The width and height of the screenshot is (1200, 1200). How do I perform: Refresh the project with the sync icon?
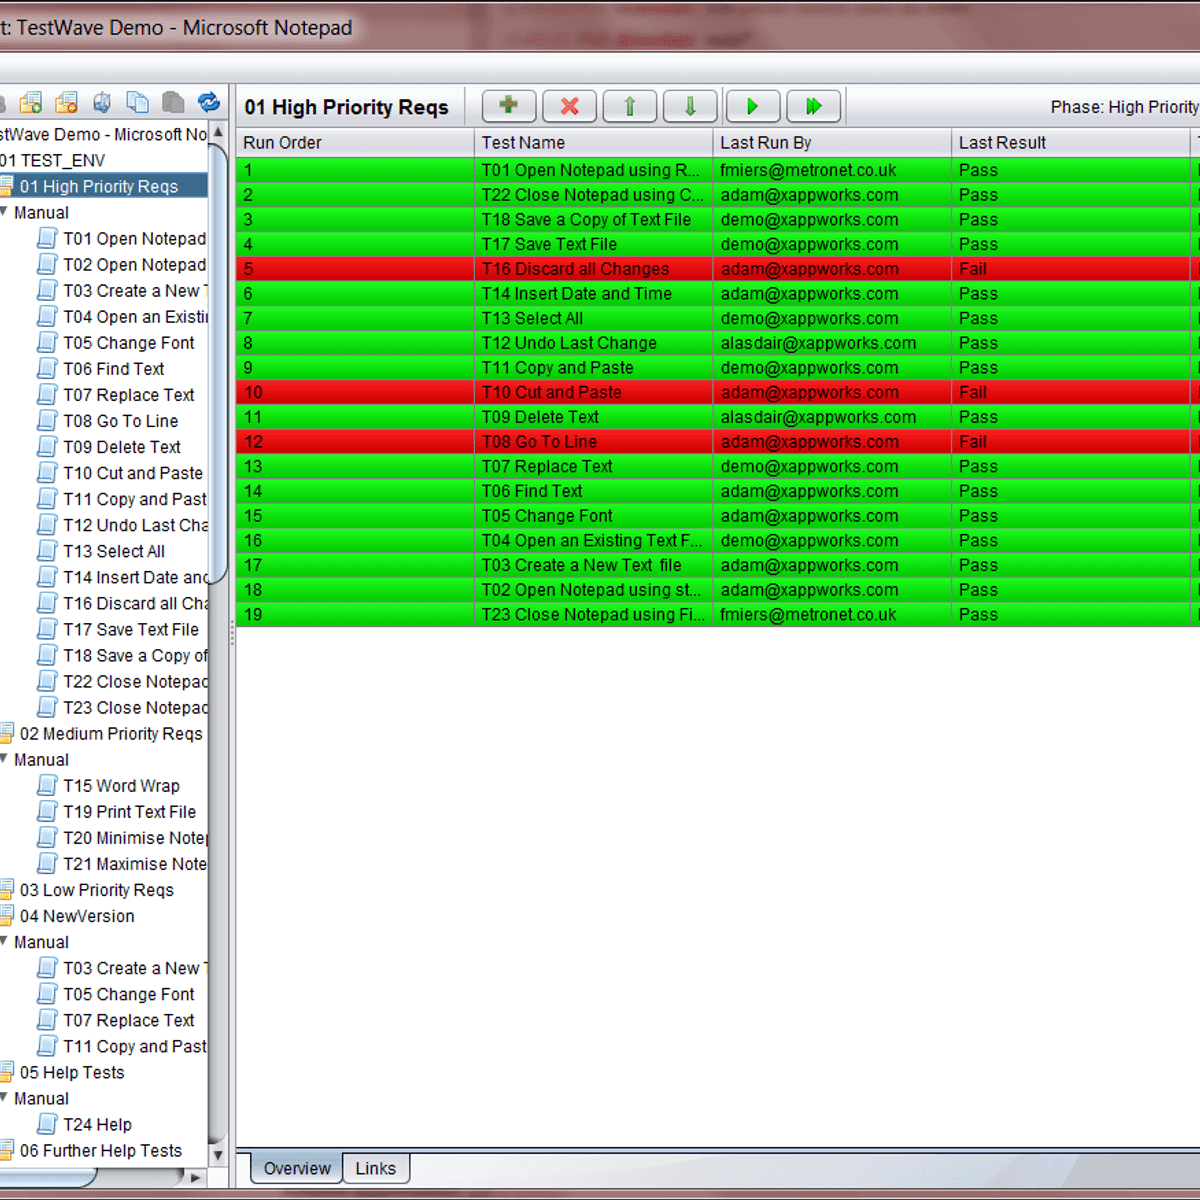pos(209,101)
